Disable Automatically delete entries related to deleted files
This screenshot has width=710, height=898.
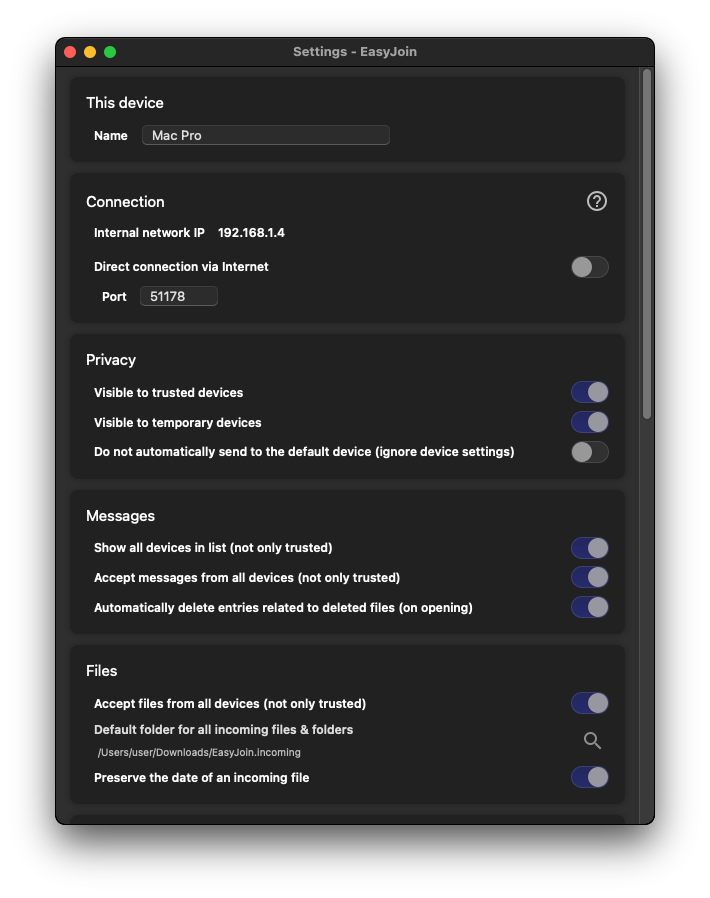click(589, 607)
